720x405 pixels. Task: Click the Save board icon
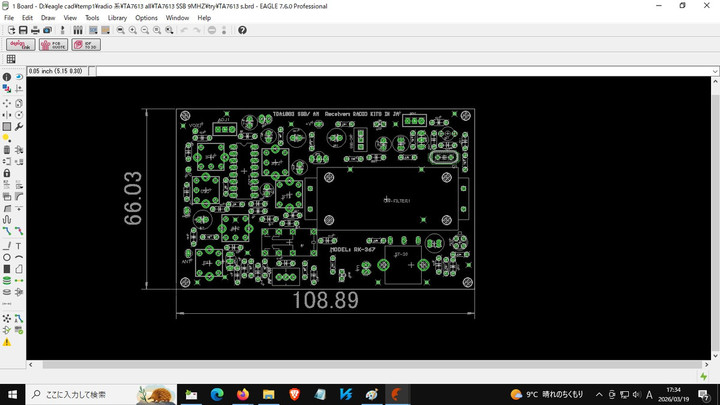click(23, 30)
